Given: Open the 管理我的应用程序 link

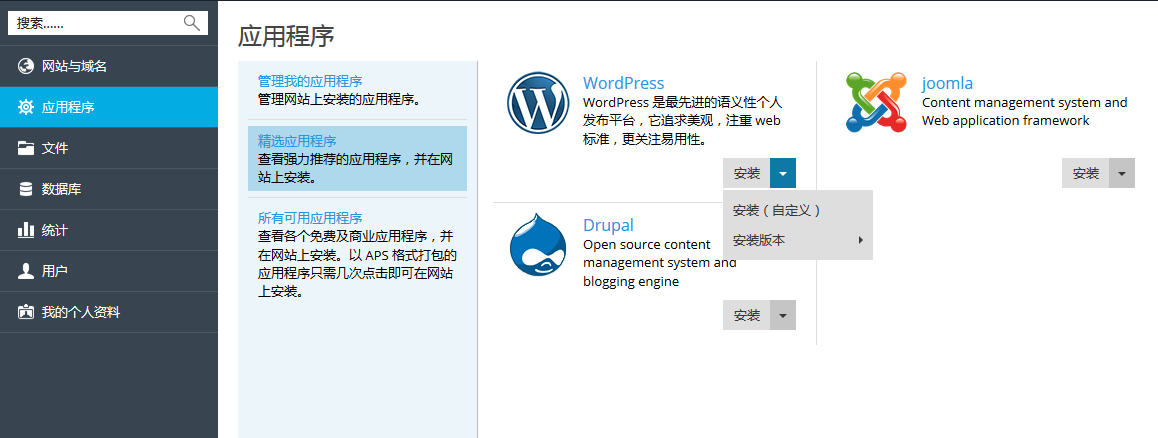Looking at the screenshot, I should click(x=310, y=81).
